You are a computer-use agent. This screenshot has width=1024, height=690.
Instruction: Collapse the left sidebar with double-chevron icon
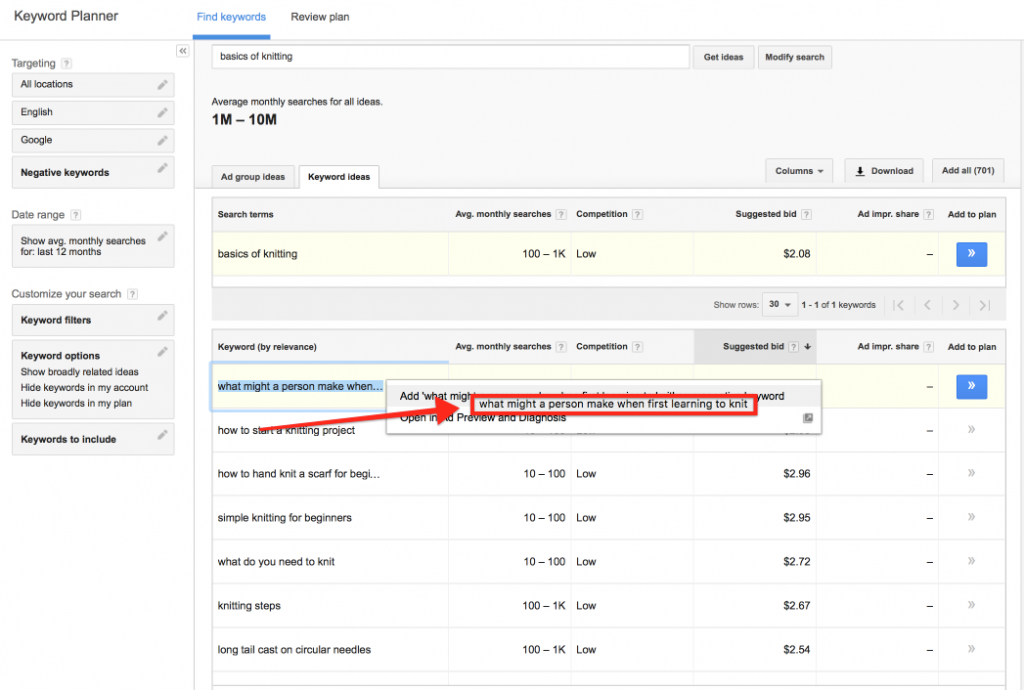pyautogui.click(x=182, y=51)
